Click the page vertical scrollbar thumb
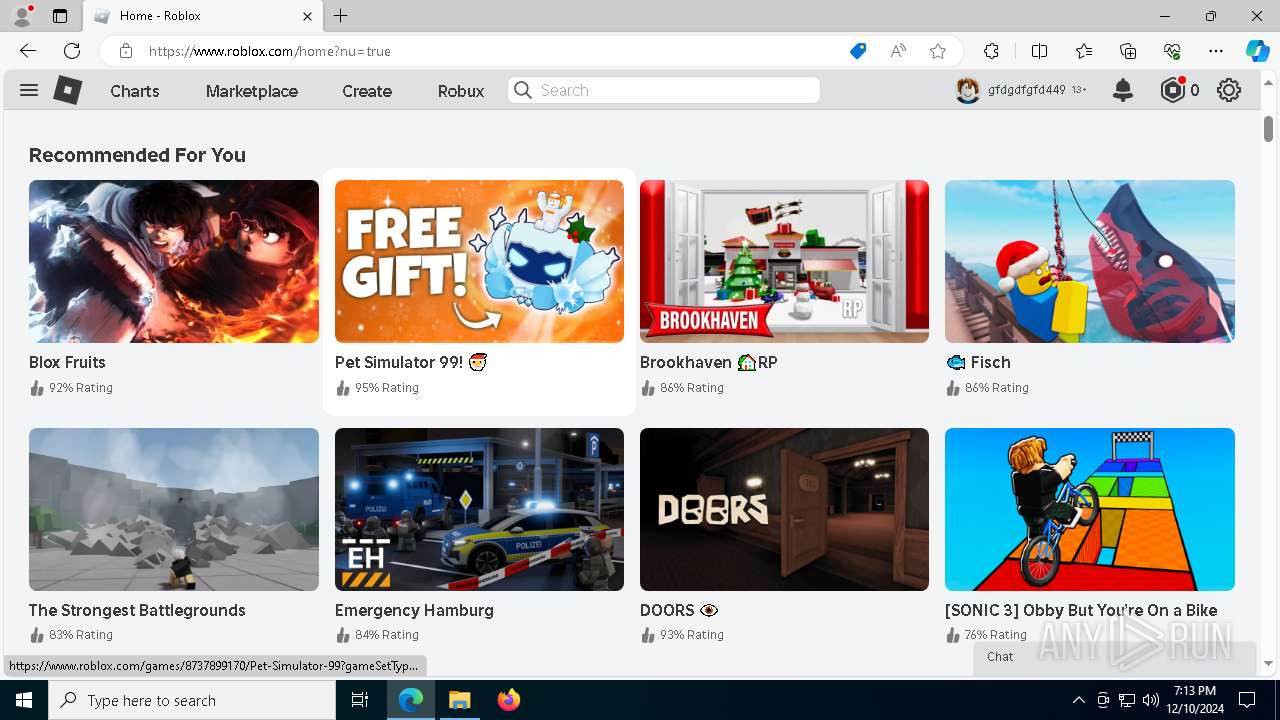 1268,129
